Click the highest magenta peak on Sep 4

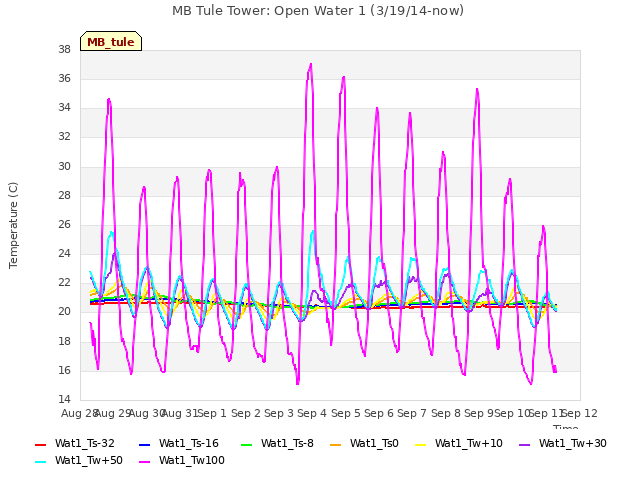311,64
